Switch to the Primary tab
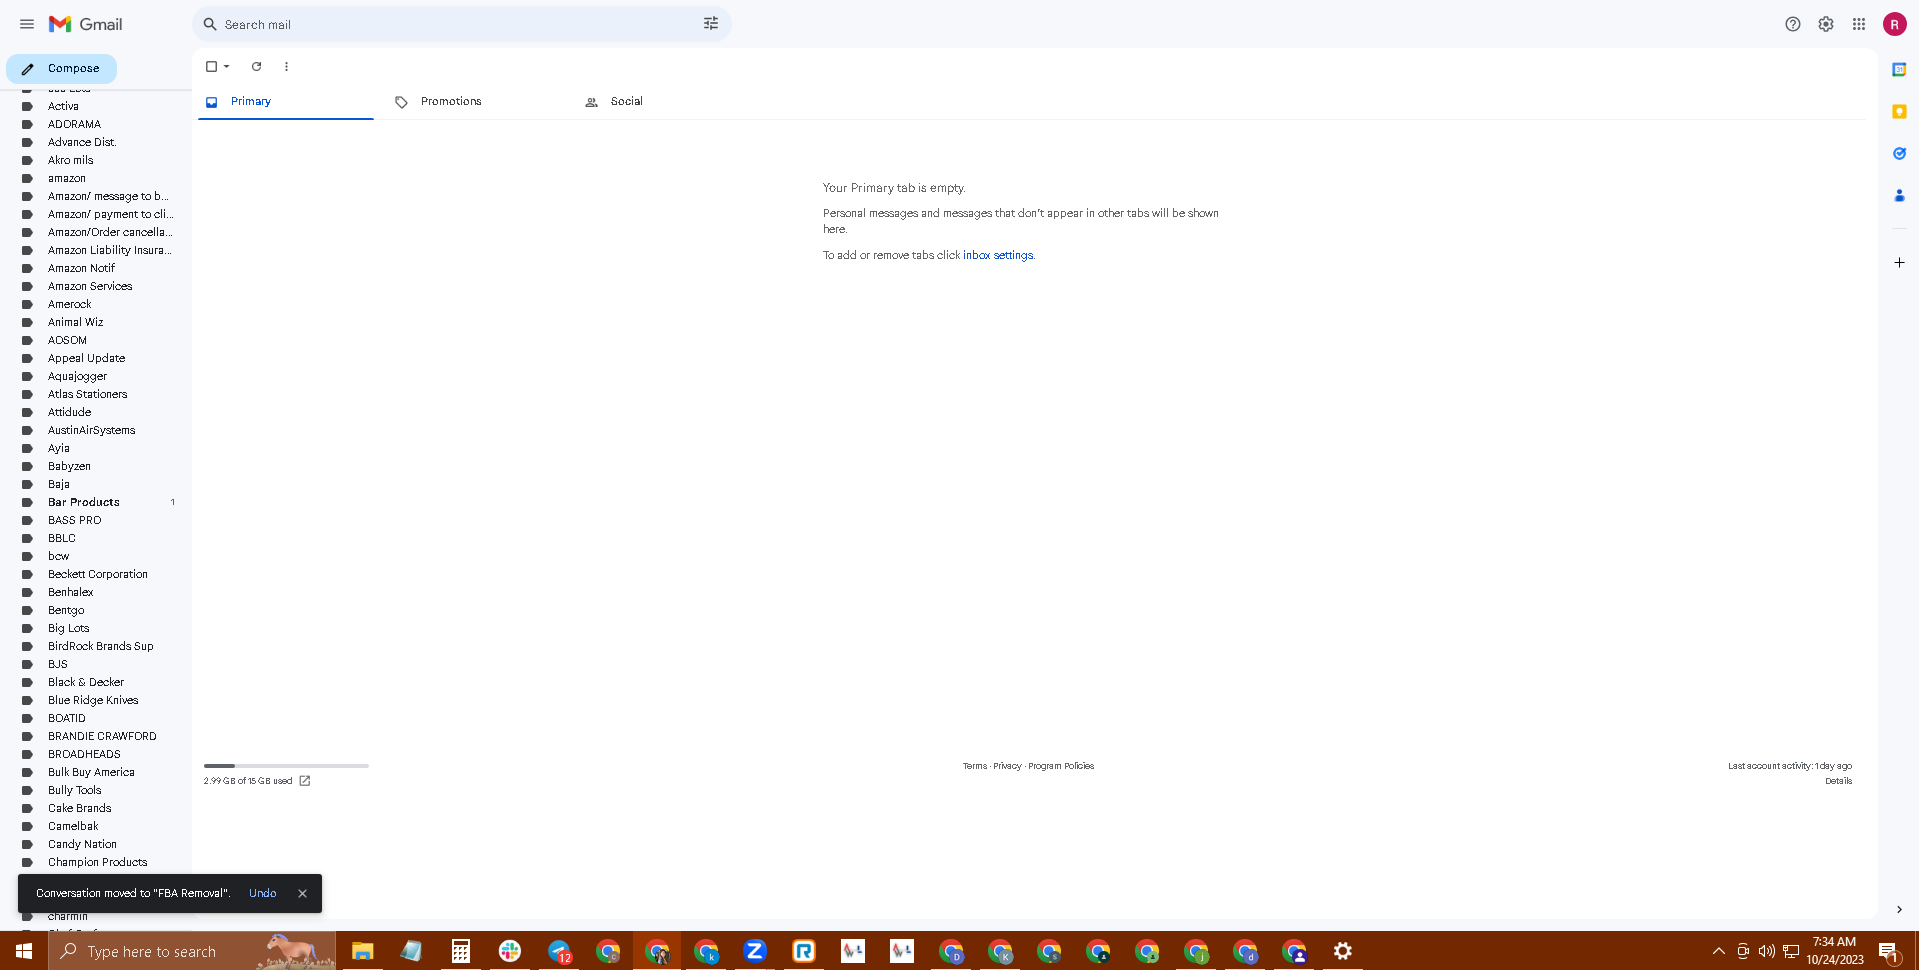The width and height of the screenshot is (1919, 970). click(x=286, y=102)
